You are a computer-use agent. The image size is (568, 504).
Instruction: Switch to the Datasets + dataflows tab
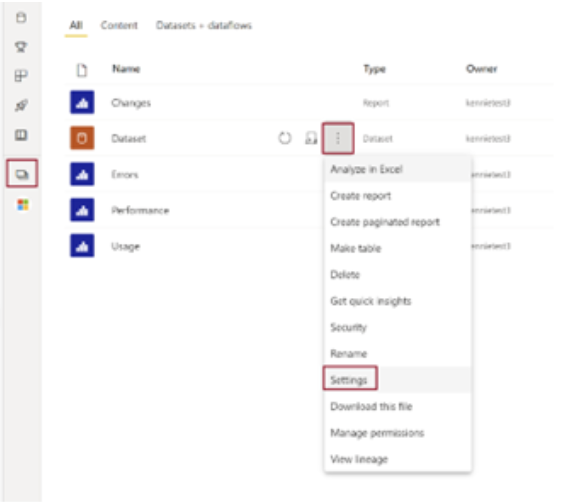point(204,25)
